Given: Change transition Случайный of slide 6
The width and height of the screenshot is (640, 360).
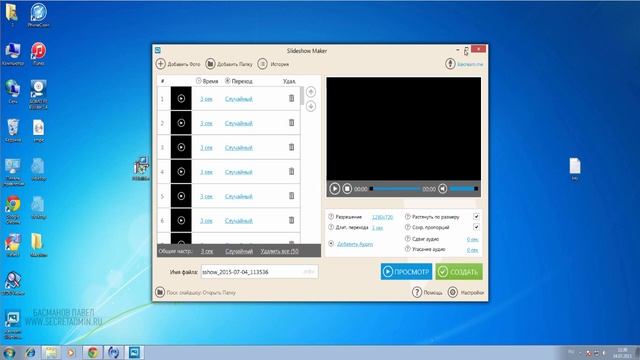Looking at the screenshot, I should (x=239, y=221).
